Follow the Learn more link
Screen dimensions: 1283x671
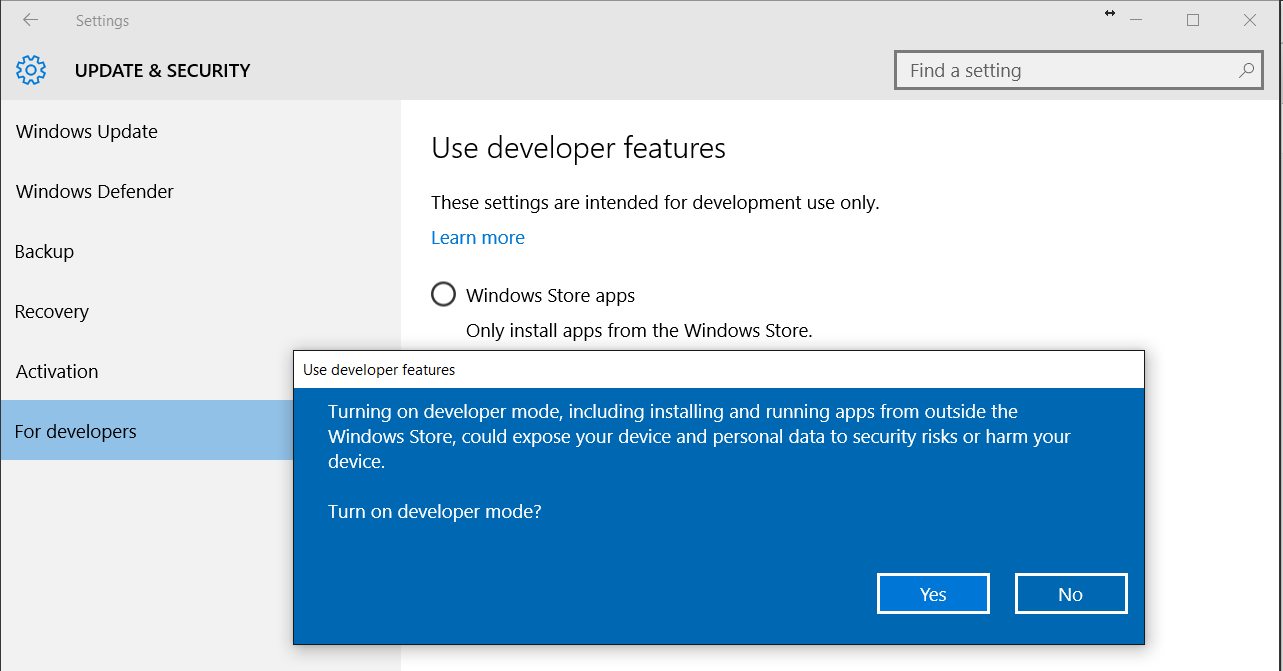click(x=478, y=237)
